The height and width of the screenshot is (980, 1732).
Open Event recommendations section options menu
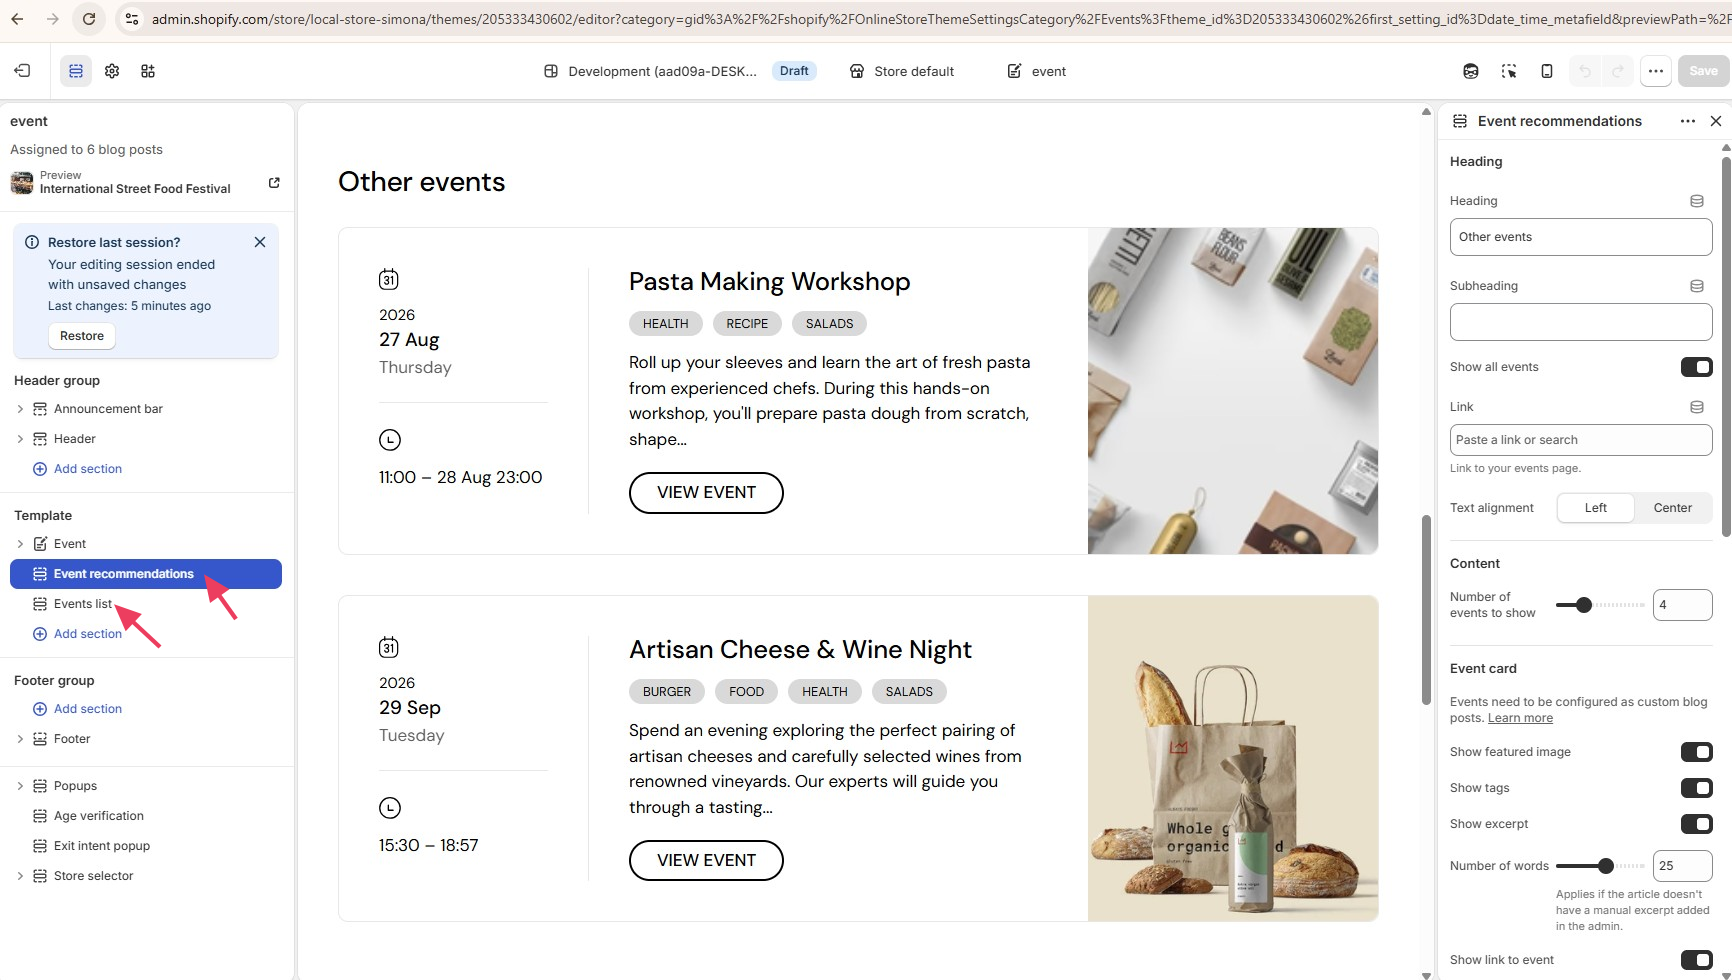[1688, 121]
